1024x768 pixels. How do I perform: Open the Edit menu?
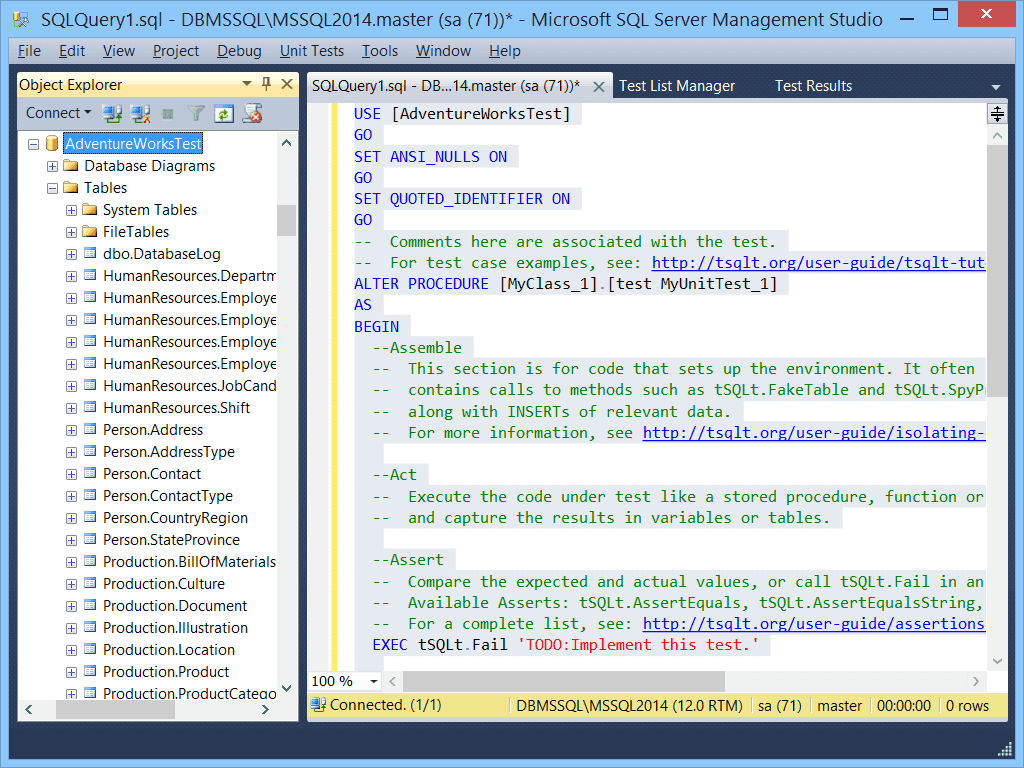[x=72, y=51]
